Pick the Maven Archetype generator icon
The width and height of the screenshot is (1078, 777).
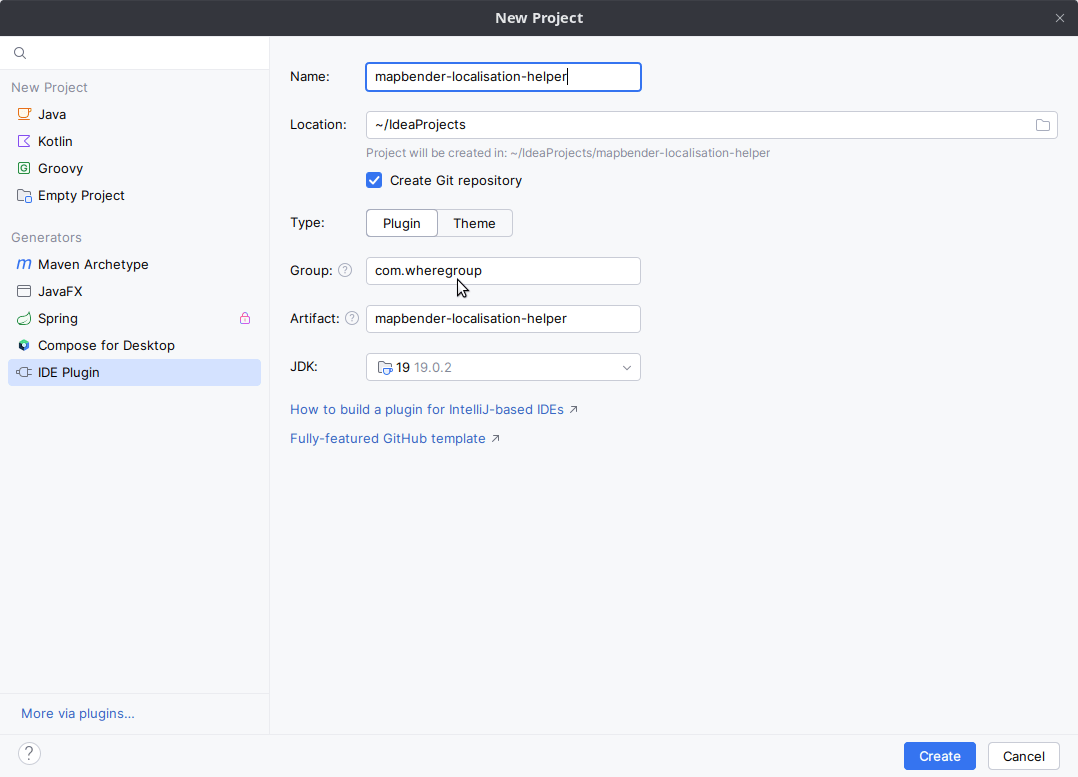click(24, 264)
